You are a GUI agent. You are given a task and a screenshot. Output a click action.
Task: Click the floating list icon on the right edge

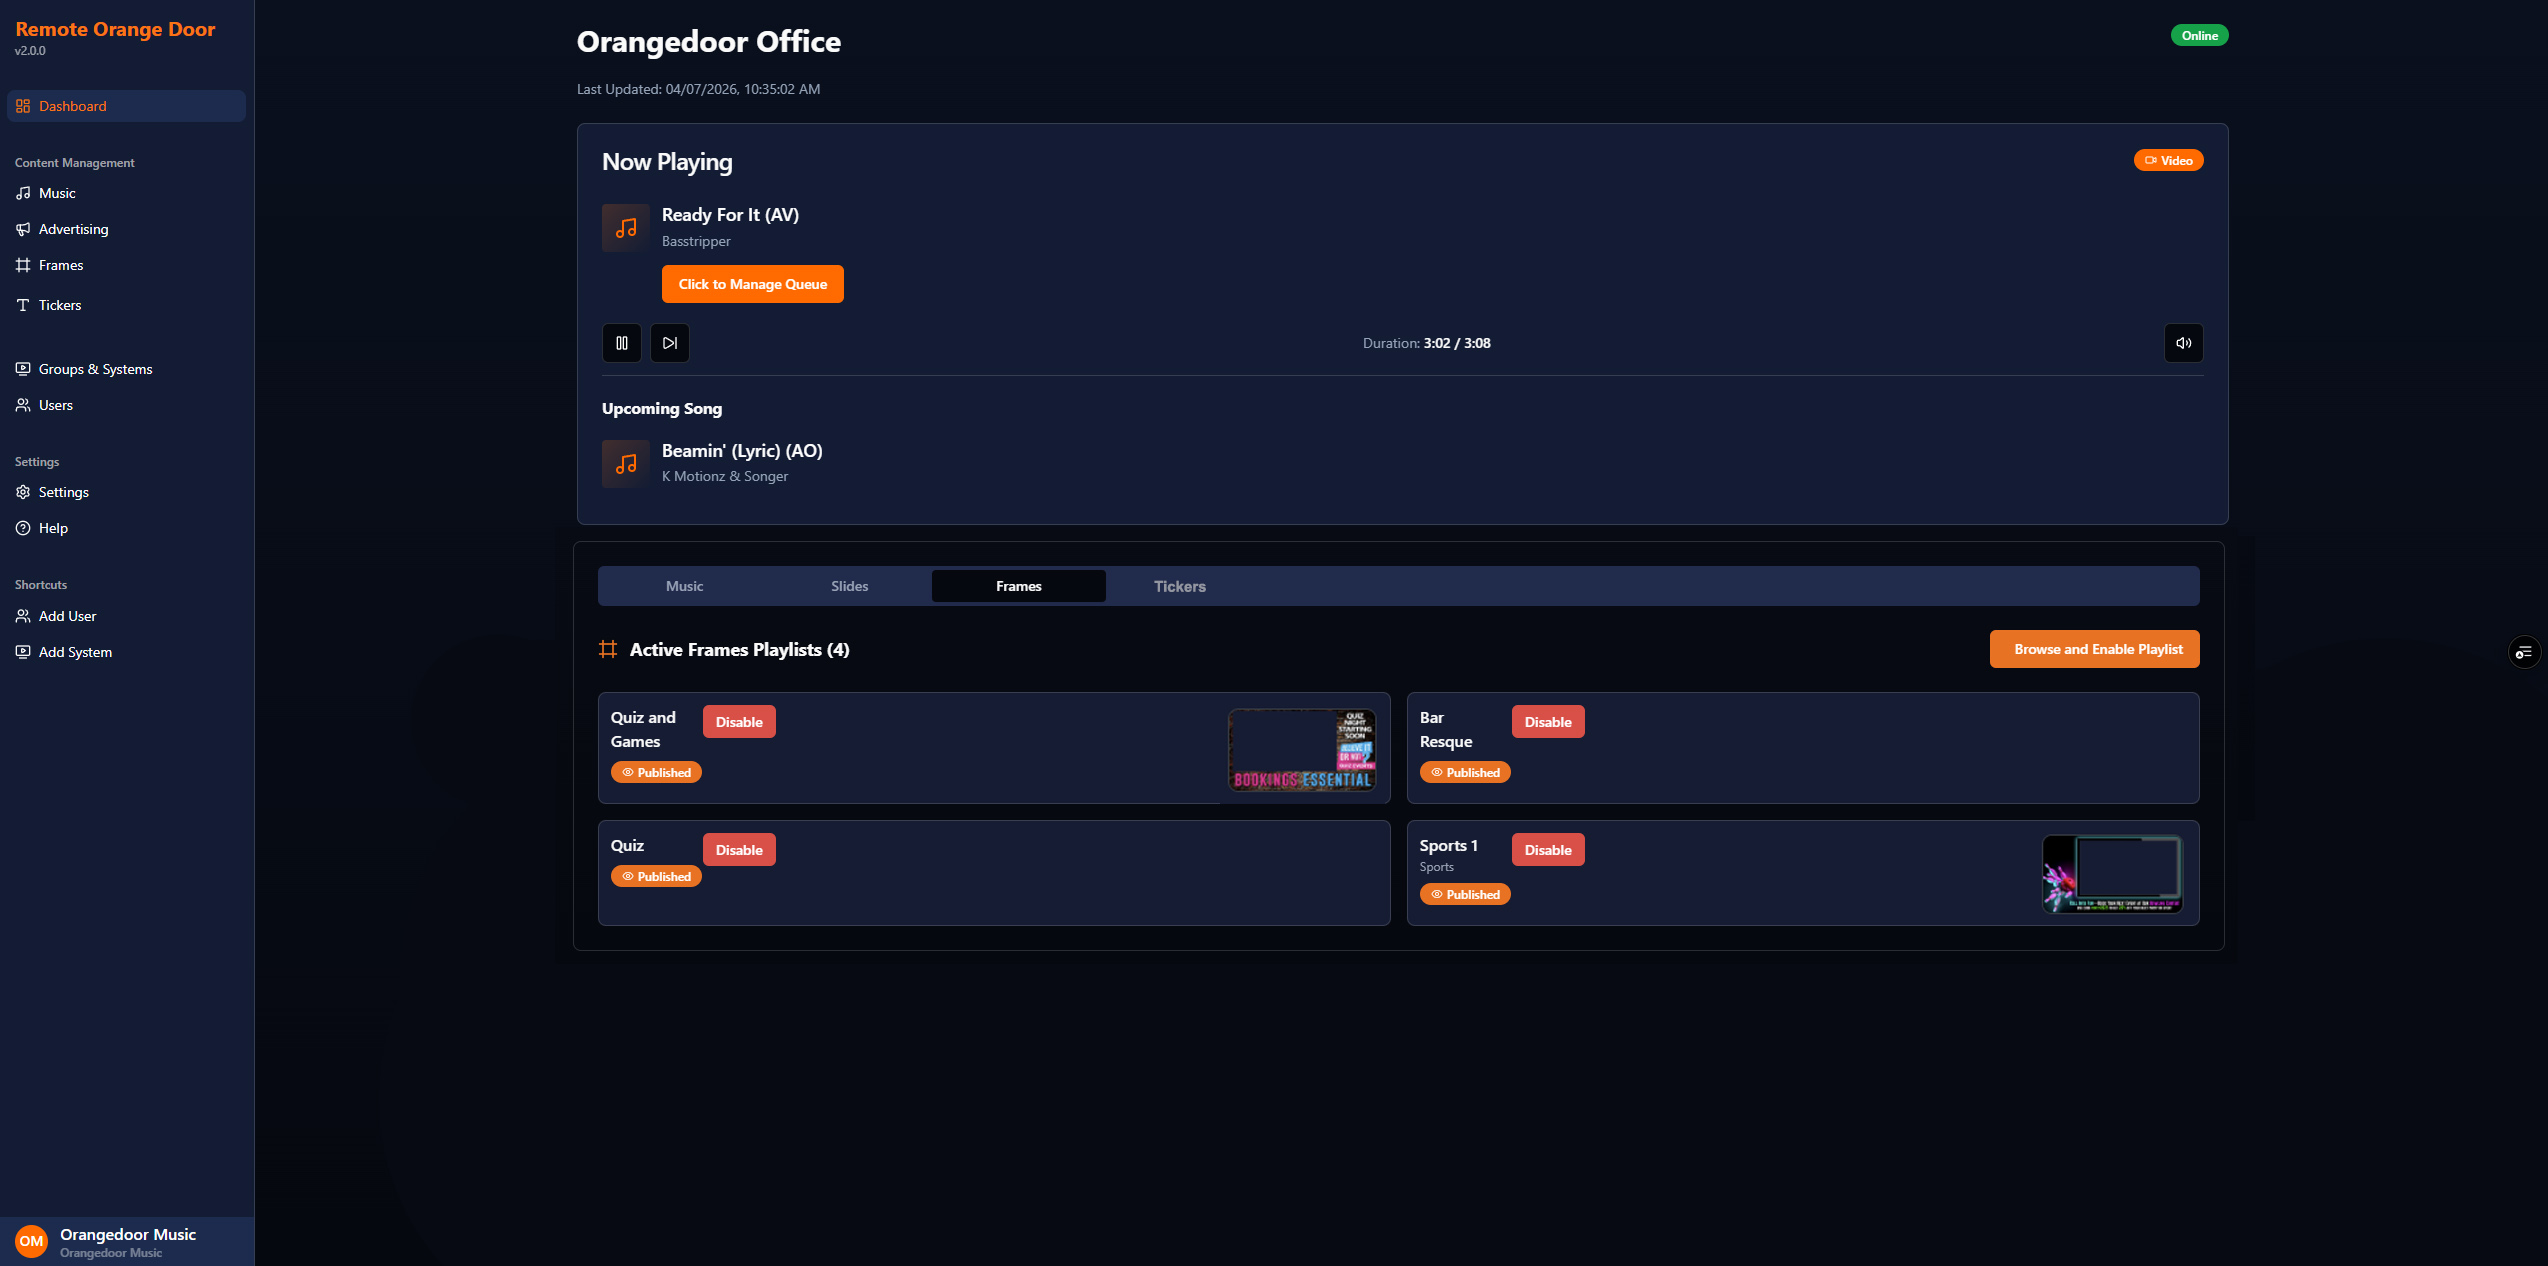(x=2523, y=653)
